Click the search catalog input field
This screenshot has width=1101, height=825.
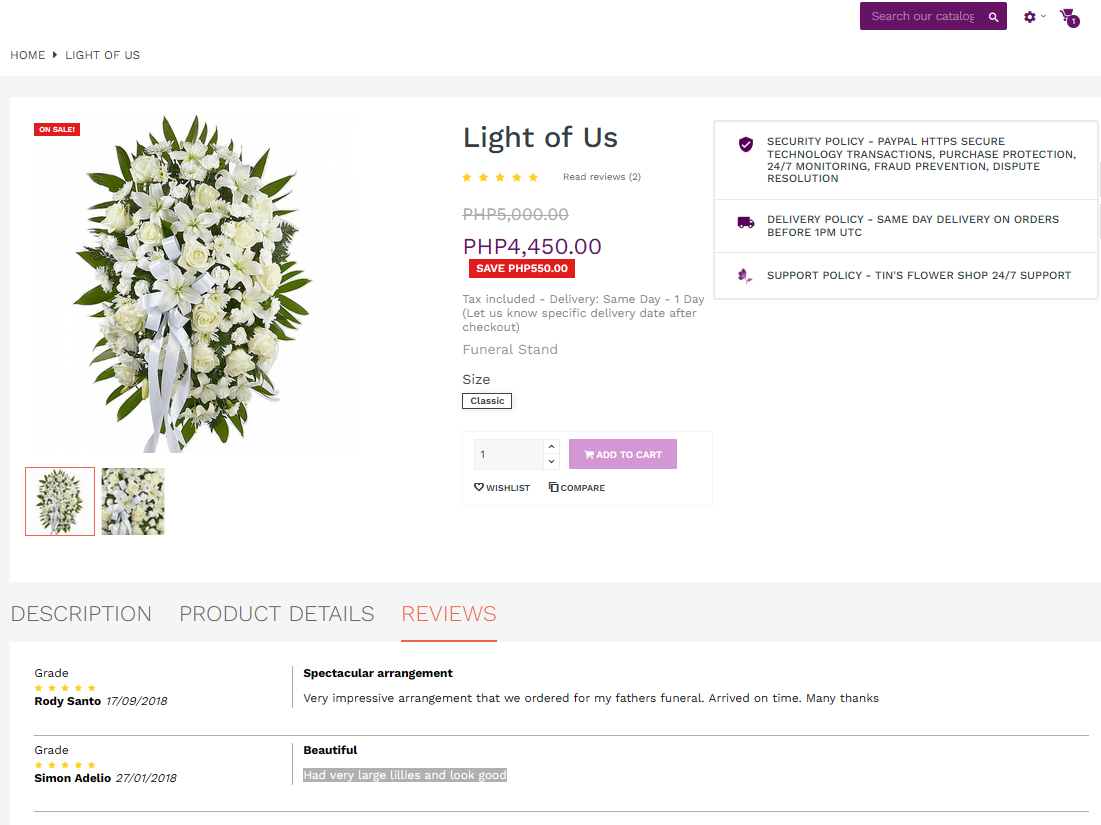click(x=921, y=17)
